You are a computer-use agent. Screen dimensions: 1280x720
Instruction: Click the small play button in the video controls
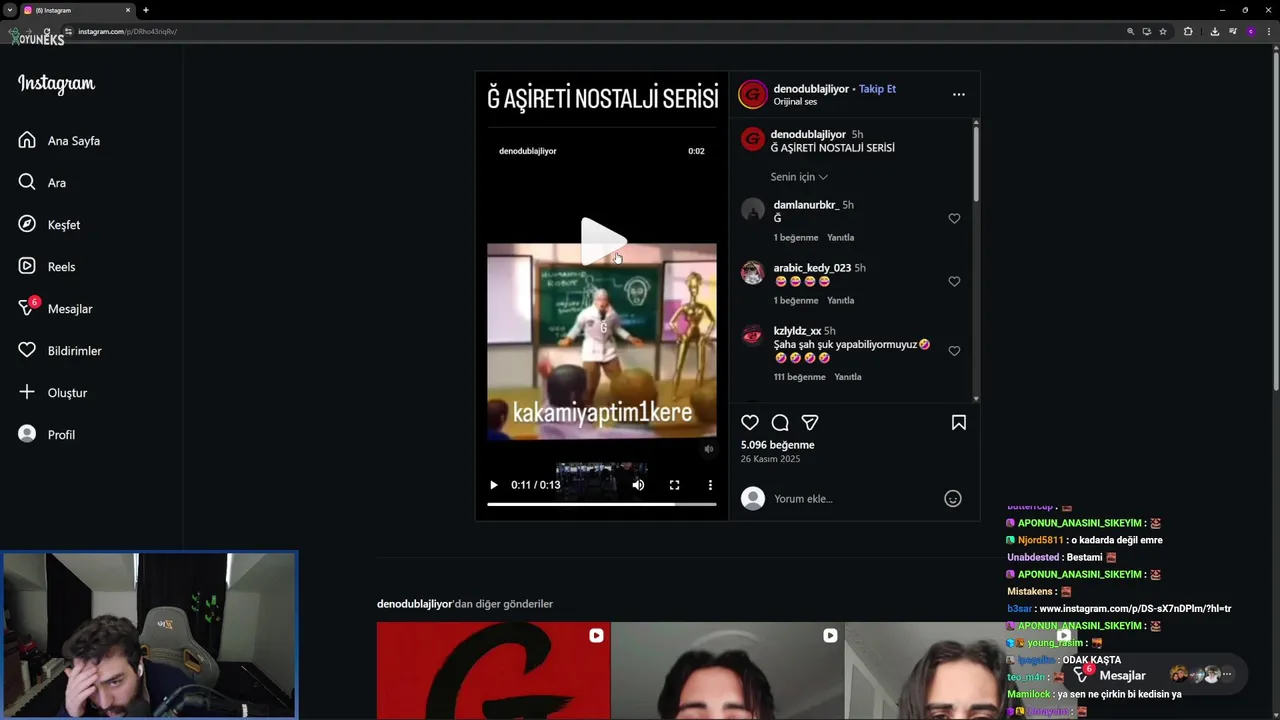point(493,485)
